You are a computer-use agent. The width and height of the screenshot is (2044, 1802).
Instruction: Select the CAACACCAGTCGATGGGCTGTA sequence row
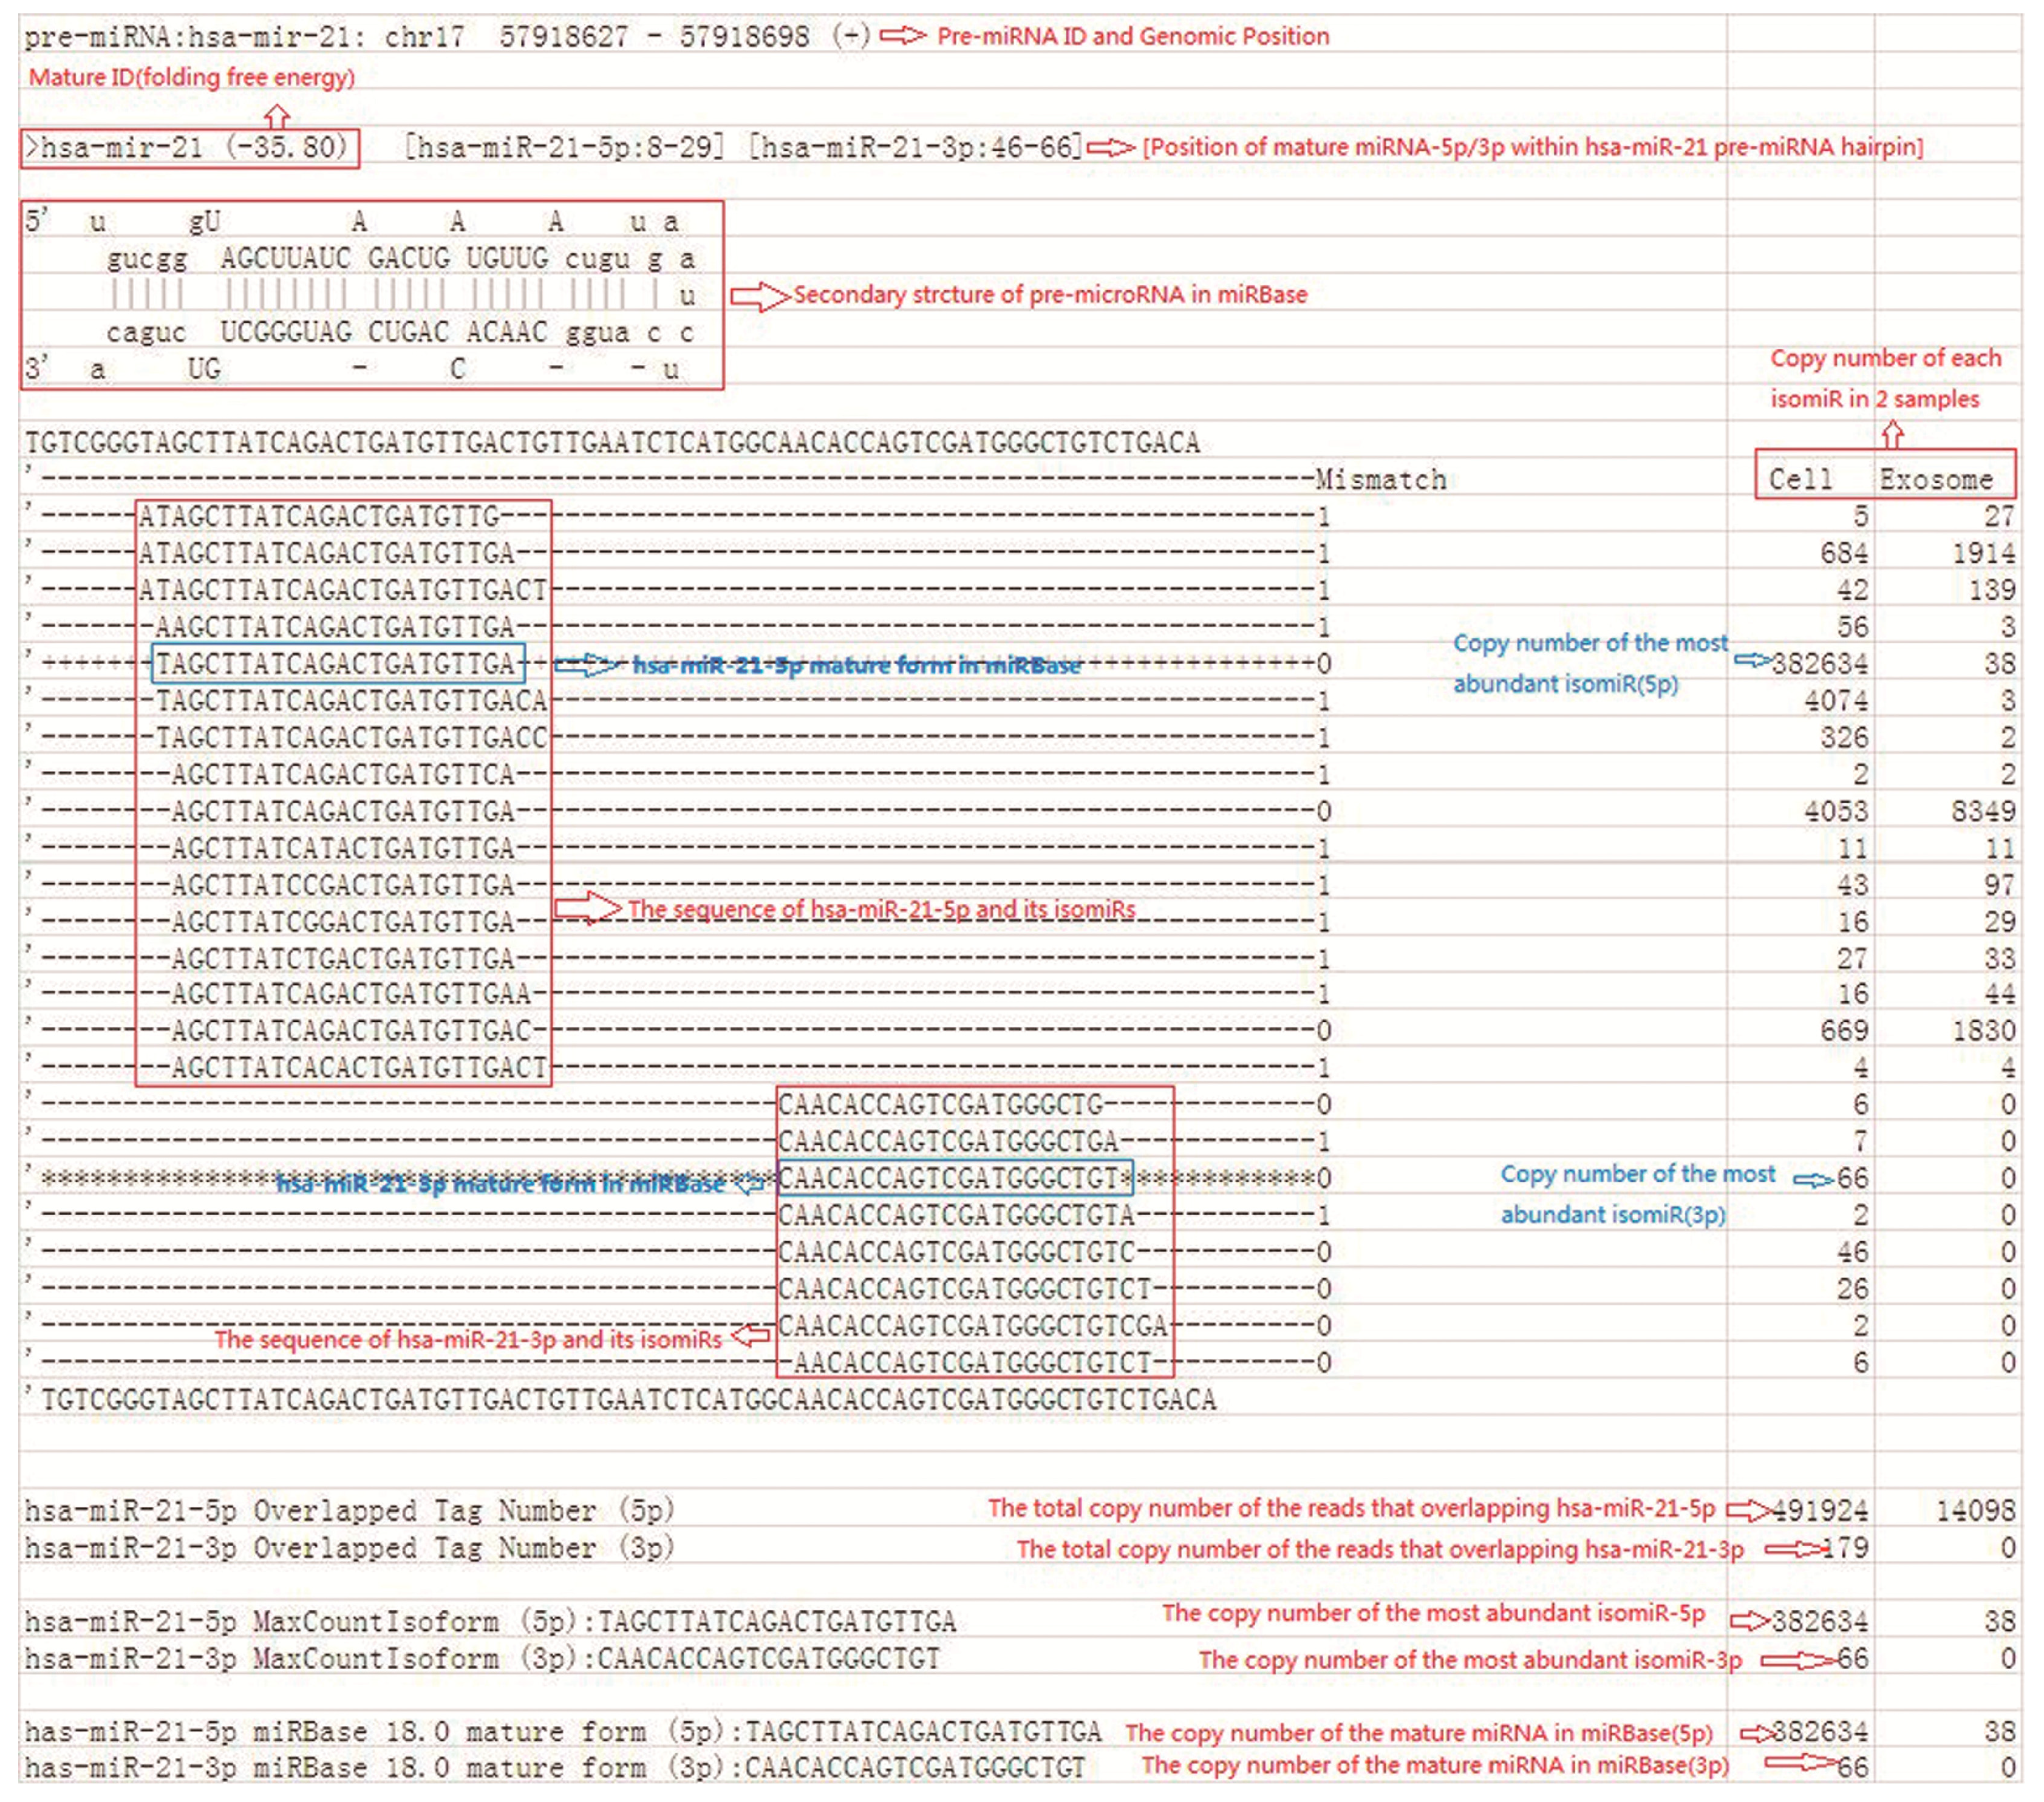point(957,1216)
